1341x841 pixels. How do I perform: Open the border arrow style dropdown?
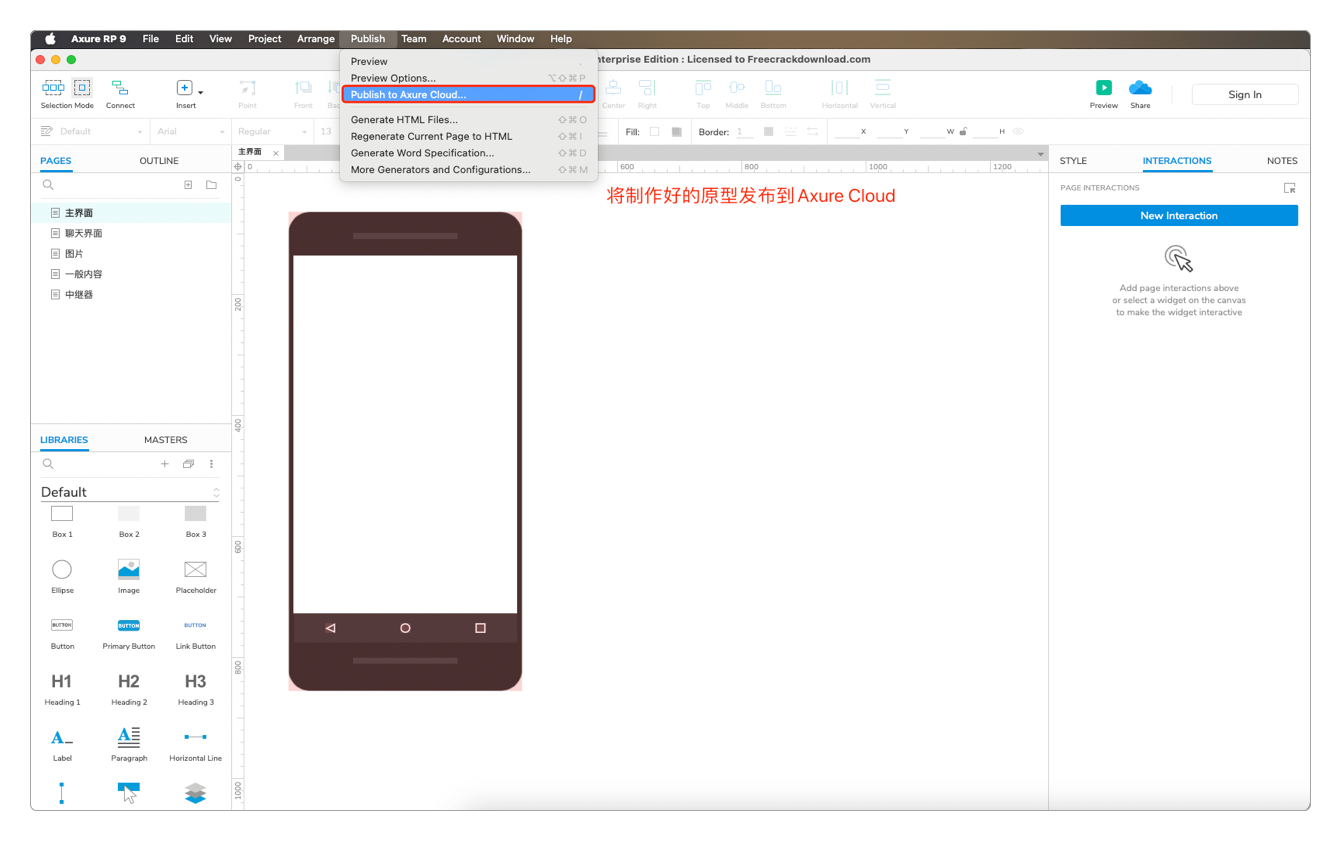812,131
